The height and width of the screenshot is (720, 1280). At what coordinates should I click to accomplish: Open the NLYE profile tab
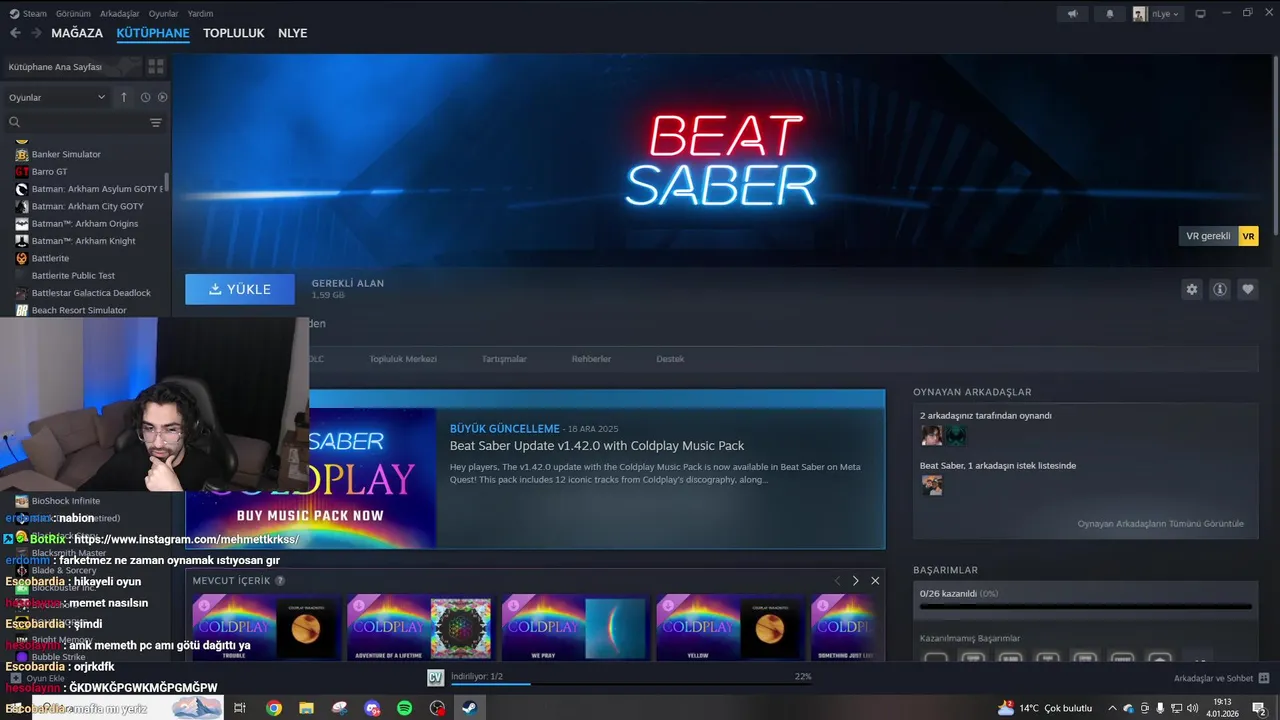click(x=293, y=33)
